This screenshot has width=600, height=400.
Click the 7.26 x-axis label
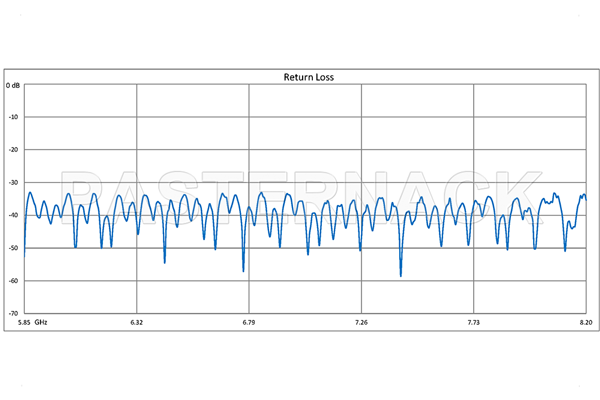click(x=361, y=322)
